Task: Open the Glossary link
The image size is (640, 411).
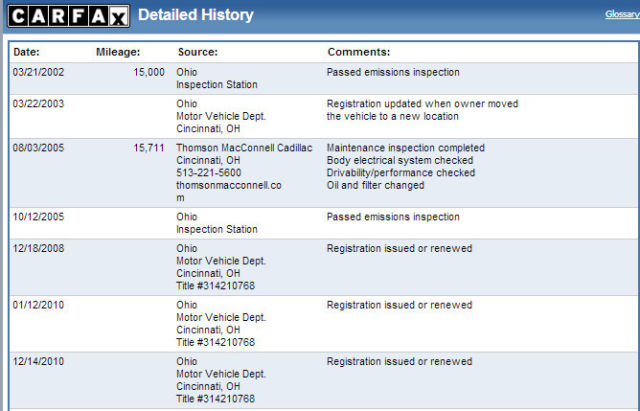Action: coord(622,14)
